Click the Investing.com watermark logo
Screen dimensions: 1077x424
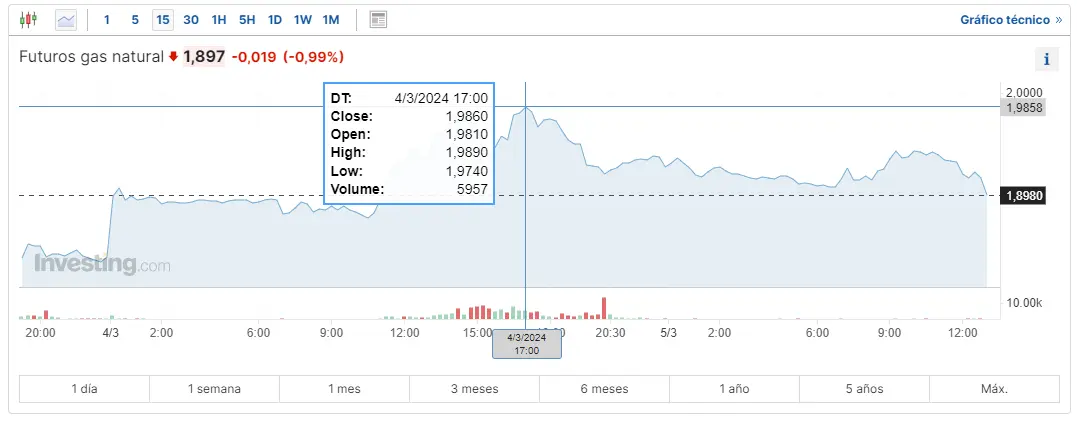[x=102, y=265]
